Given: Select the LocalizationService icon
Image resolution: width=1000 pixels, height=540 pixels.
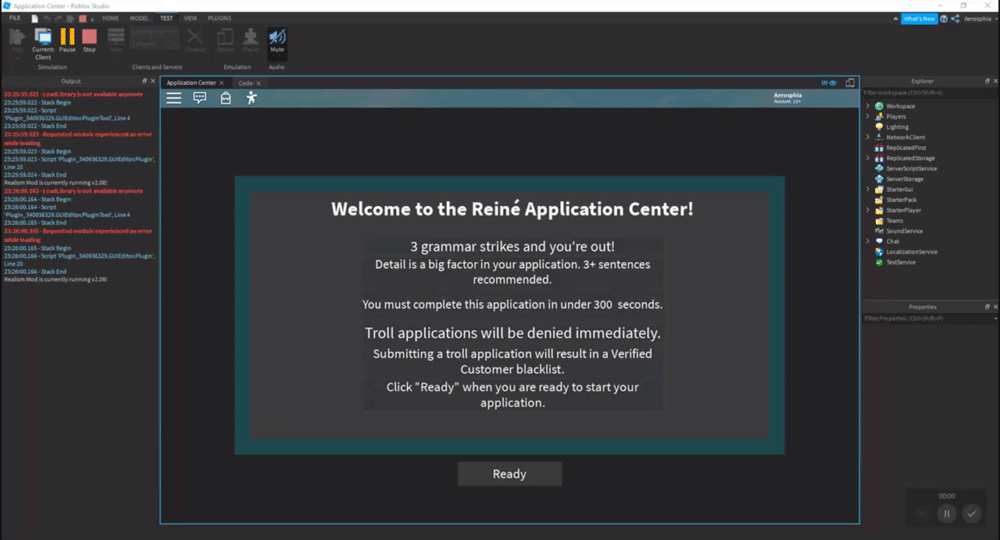Looking at the screenshot, I should coord(879,252).
